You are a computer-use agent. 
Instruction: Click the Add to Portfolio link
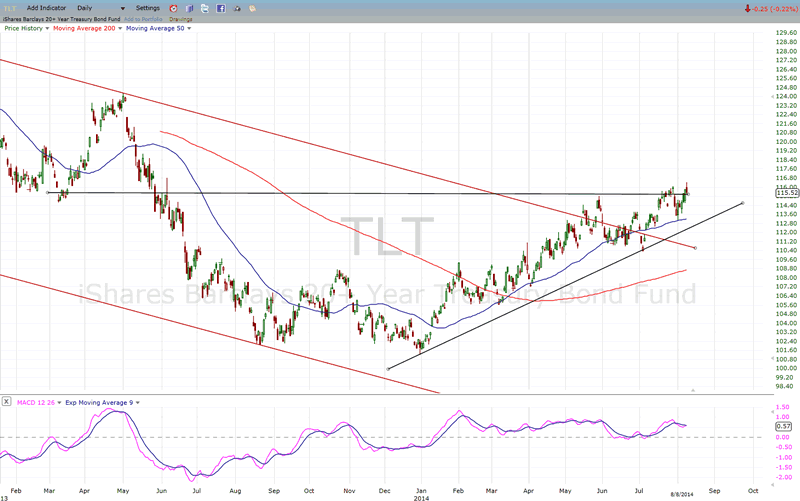(x=143, y=18)
